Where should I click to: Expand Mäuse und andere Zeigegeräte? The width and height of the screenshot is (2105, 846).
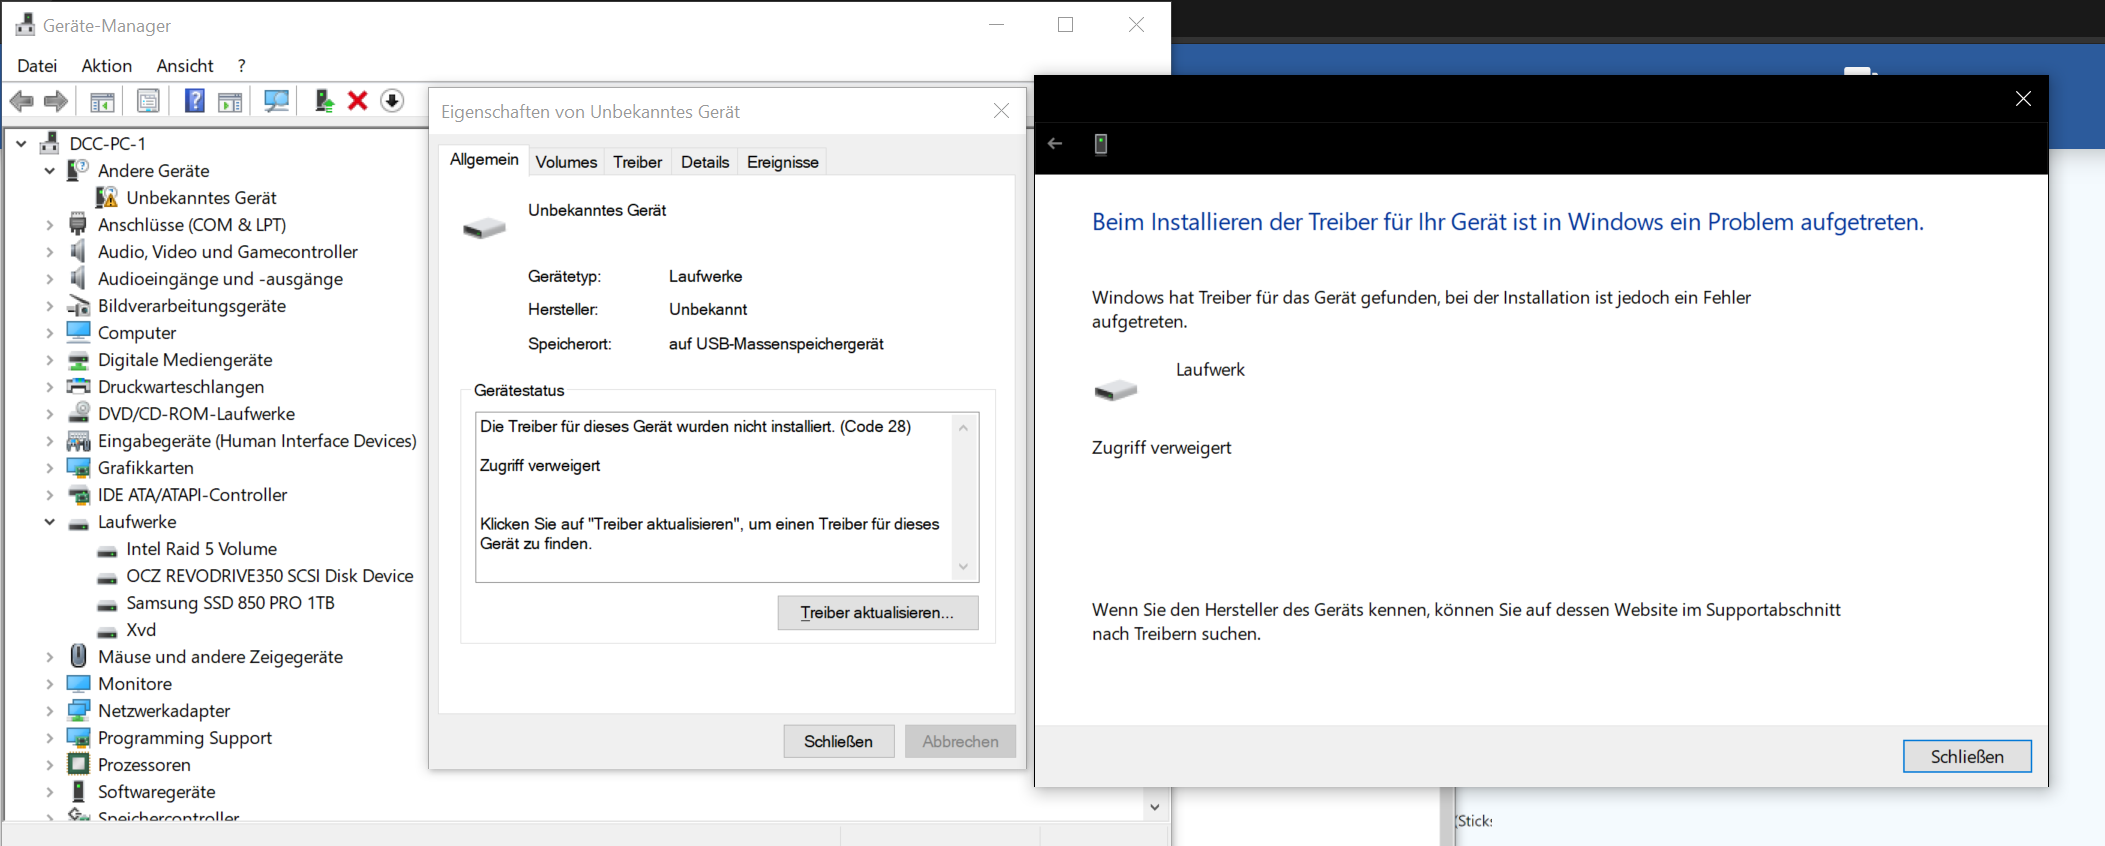[49, 657]
